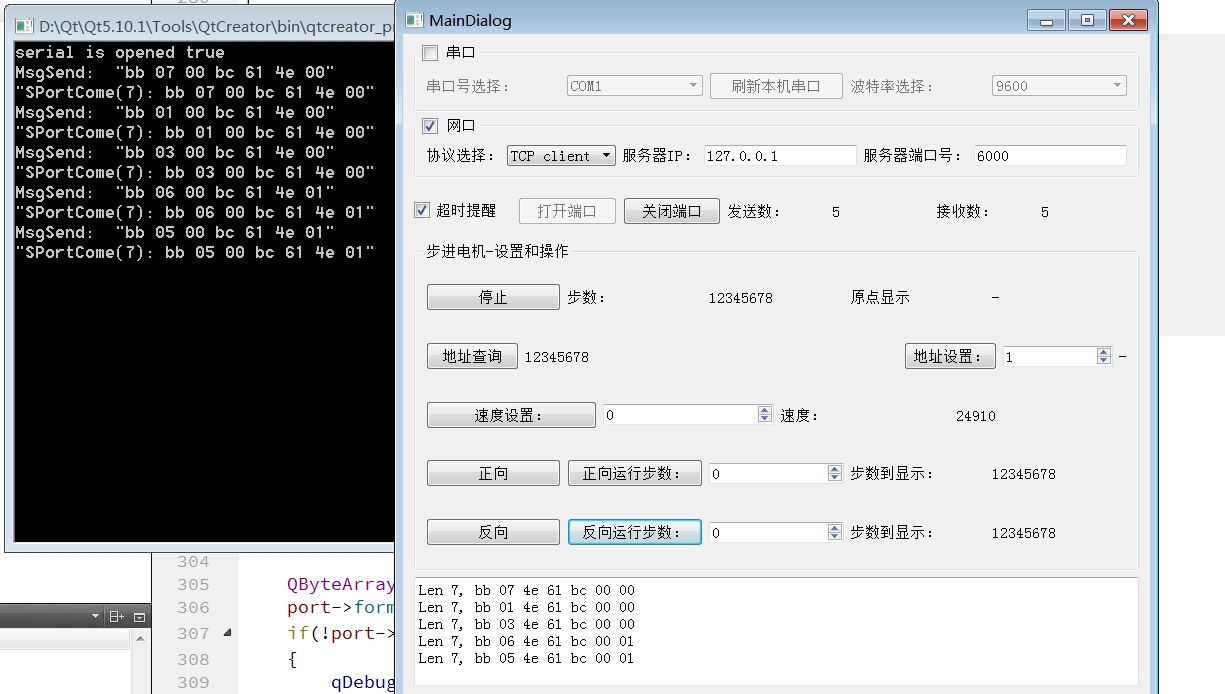Click log line 'Len 7, bb 05 4e 61 bc 00 01'

pyautogui.click(x=526, y=658)
